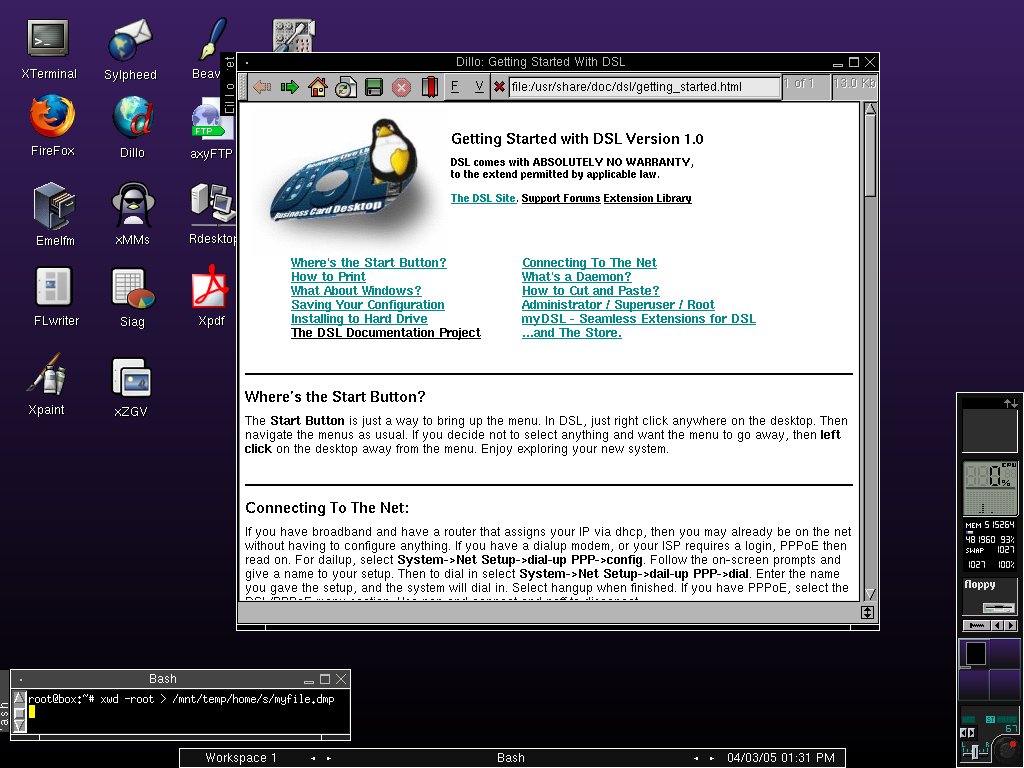Follow The DSL Site link
This screenshot has width=1024, height=768.
tap(483, 198)
